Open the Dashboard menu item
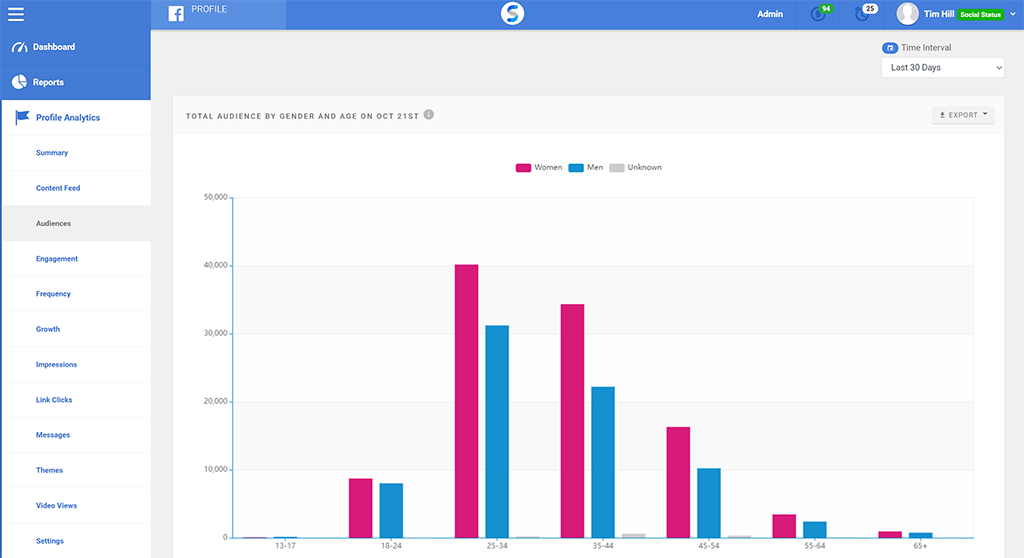 point(76,47)
